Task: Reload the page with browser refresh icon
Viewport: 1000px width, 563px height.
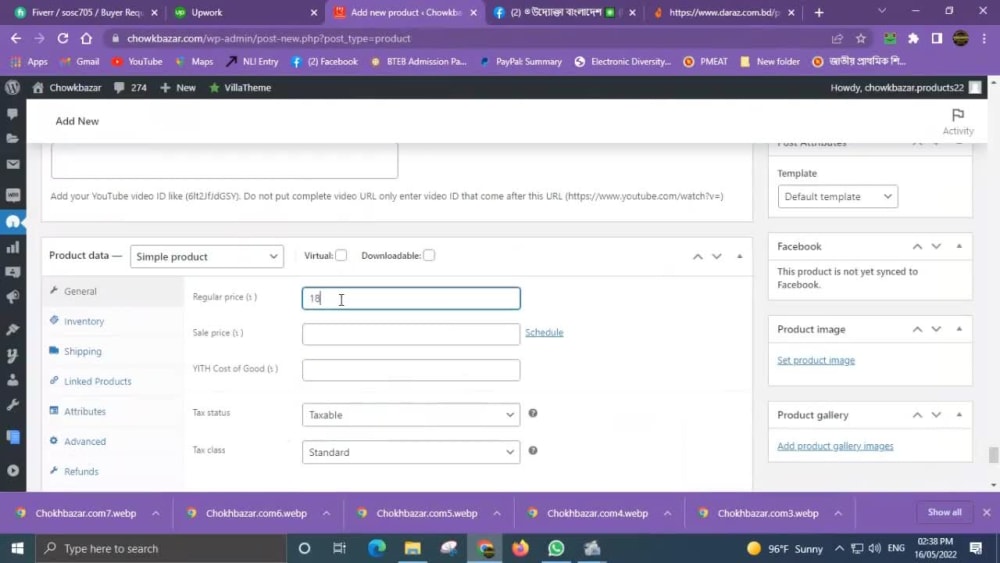Action: click(x=62, y=38)
